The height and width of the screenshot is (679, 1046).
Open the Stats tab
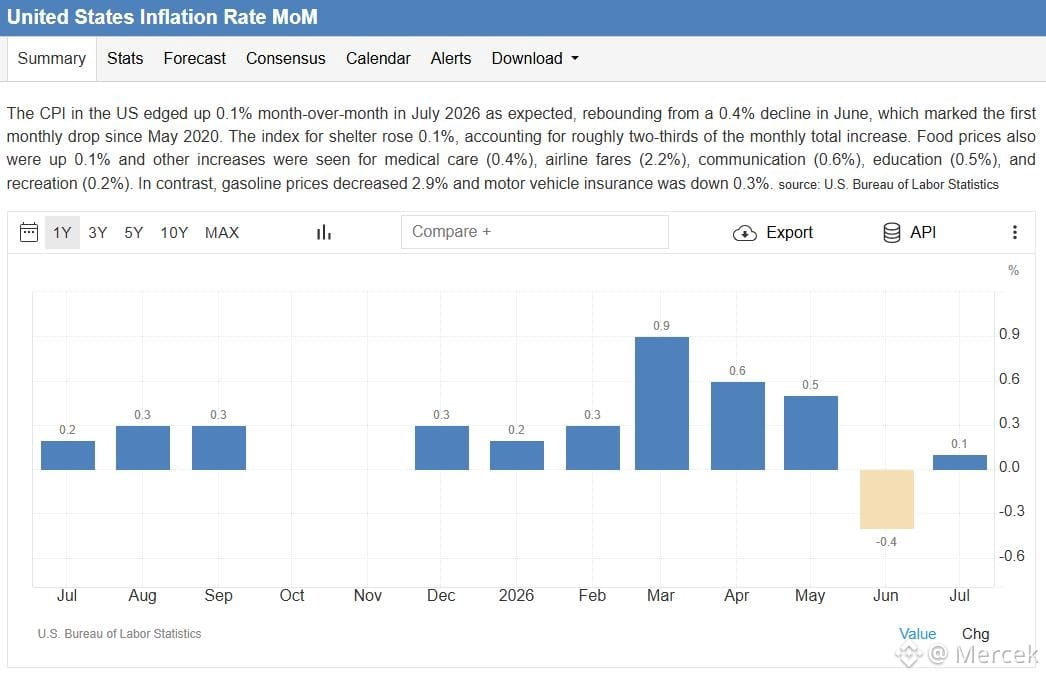pyautogui.click(x=125, y=59)
